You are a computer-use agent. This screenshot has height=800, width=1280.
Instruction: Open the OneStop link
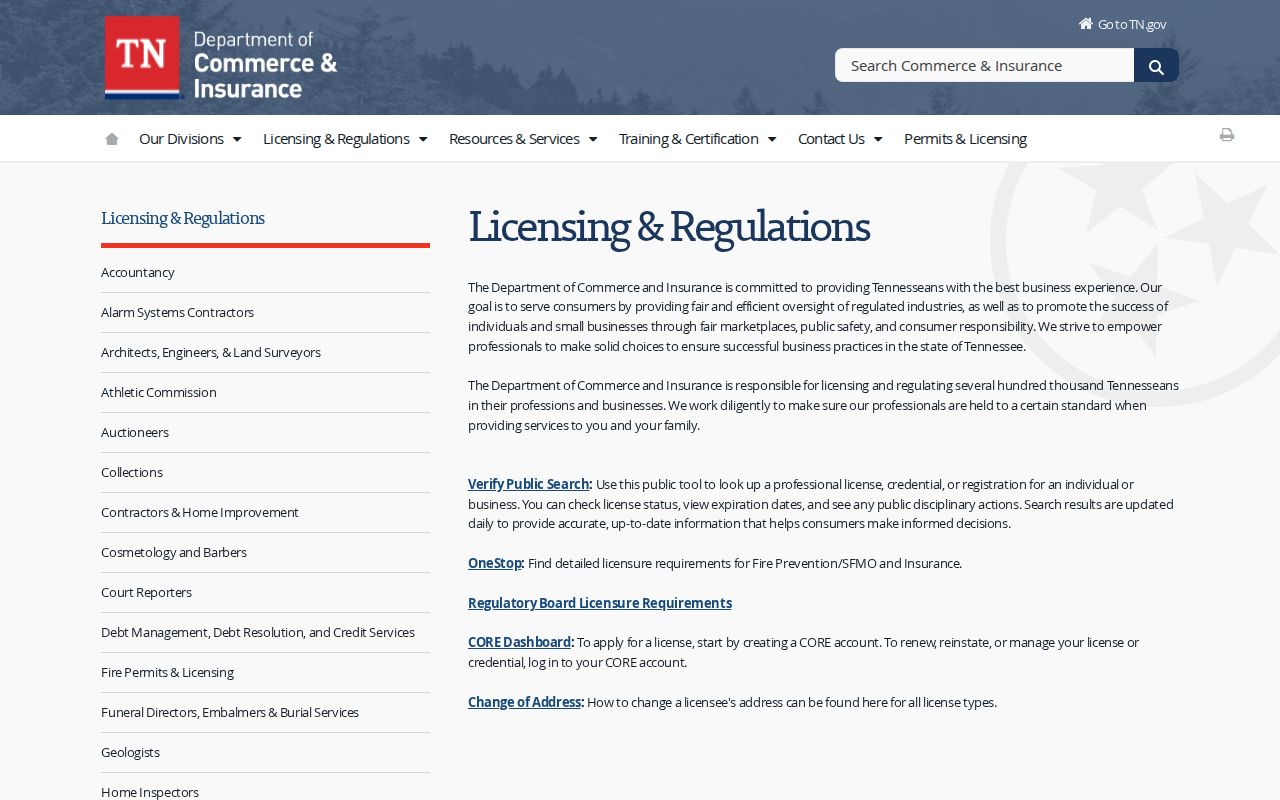[495, 563]
